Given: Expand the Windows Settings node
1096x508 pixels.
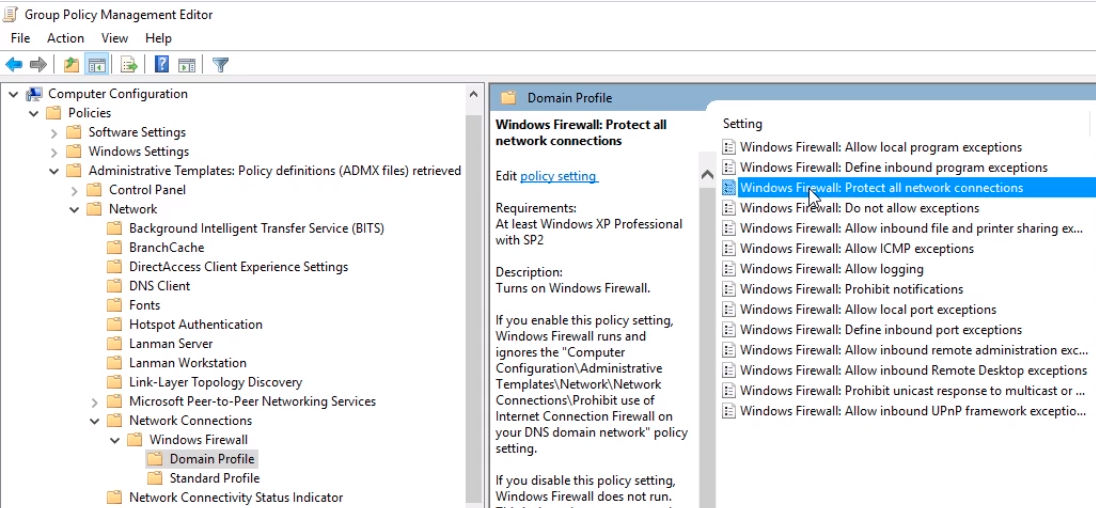Looking at the screenshot, I should point(54,152).
